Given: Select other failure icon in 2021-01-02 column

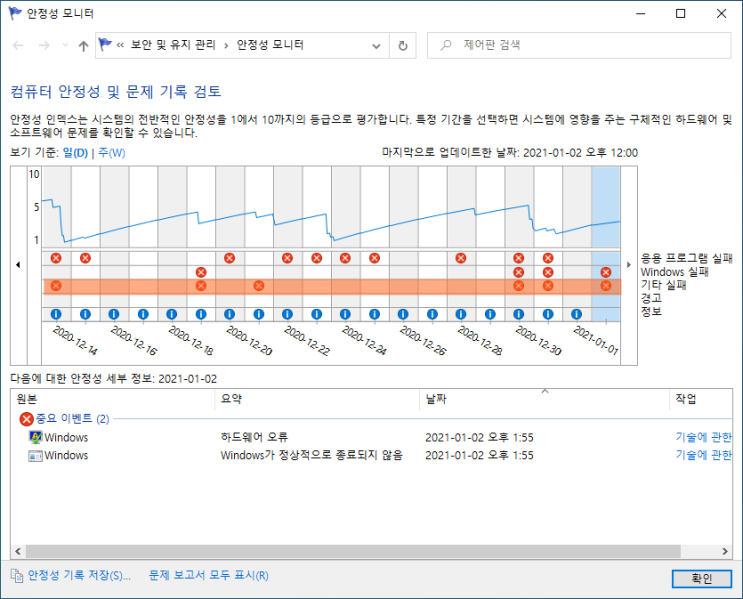Looking at the screenshot, I should [x=606, y=286].
